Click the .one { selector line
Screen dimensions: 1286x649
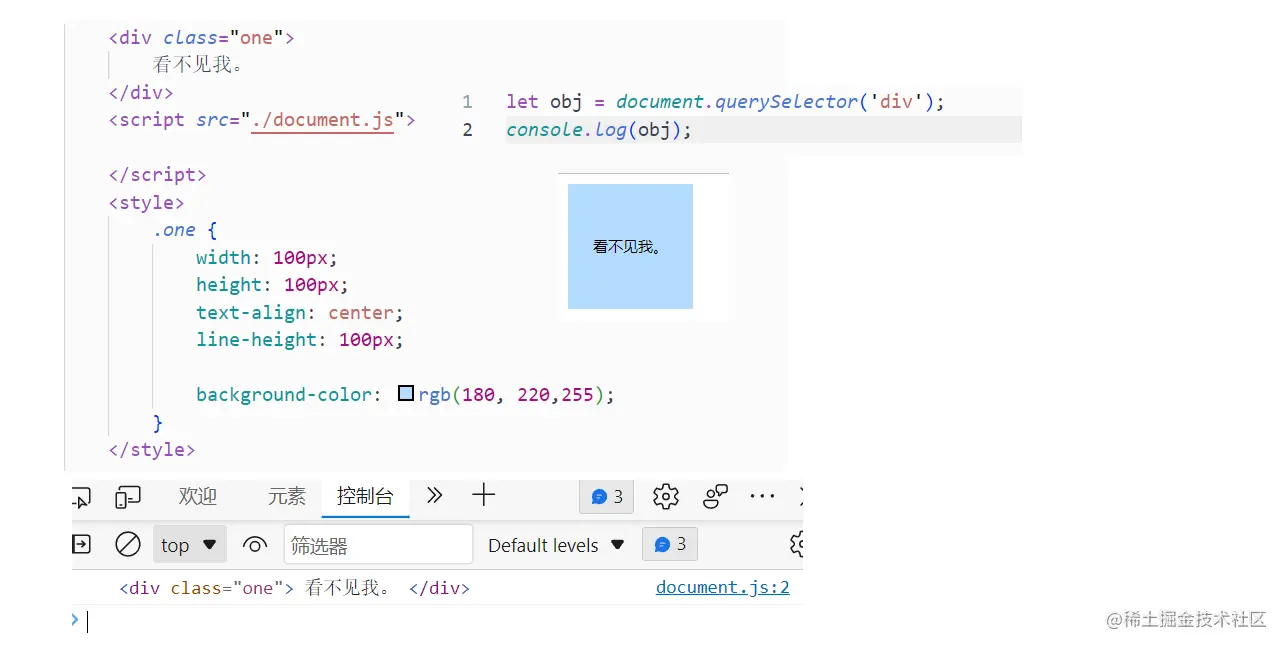point(185,230)
